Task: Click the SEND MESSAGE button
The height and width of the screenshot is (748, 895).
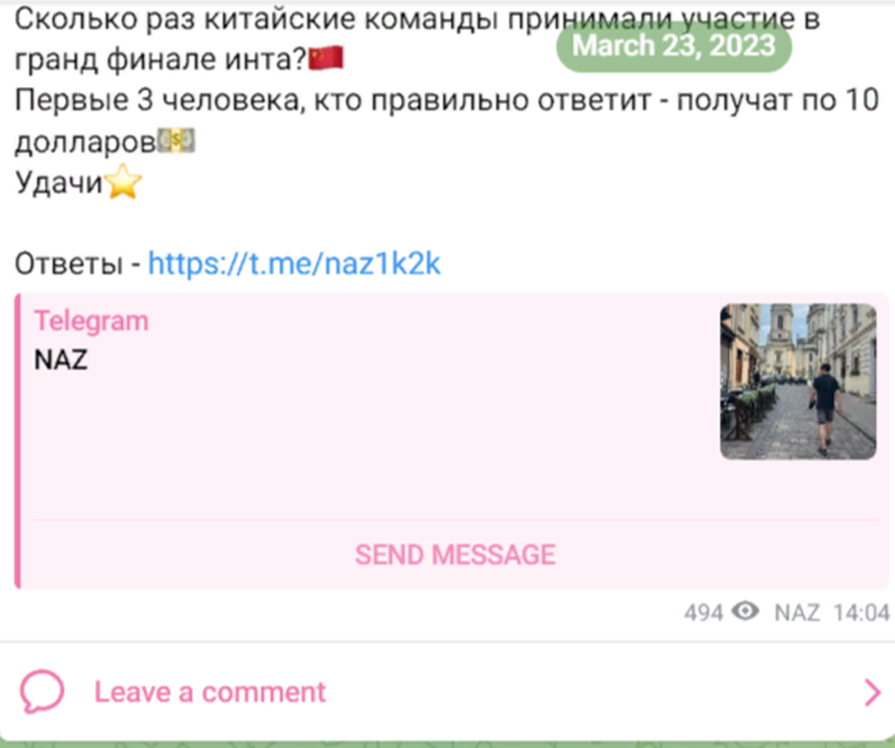Action: [x=455, y=554]
